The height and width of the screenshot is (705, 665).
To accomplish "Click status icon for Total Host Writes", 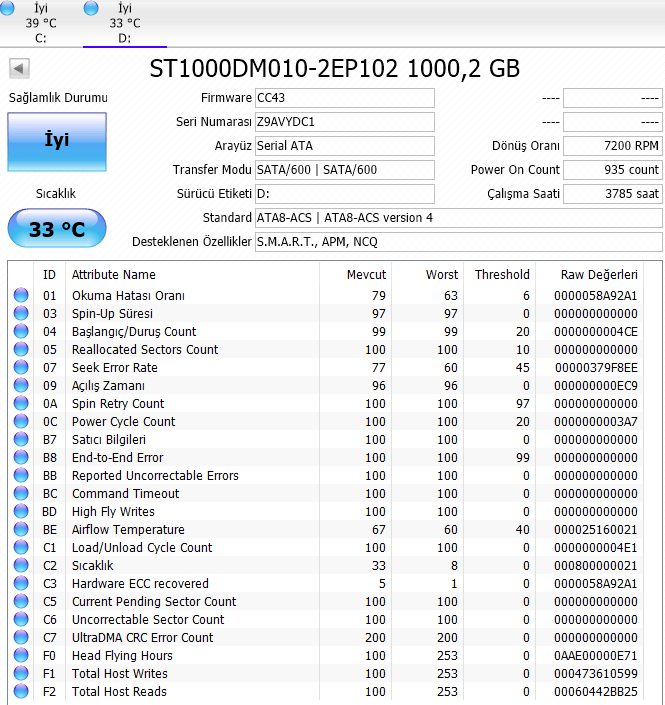I will pos(21,673).
